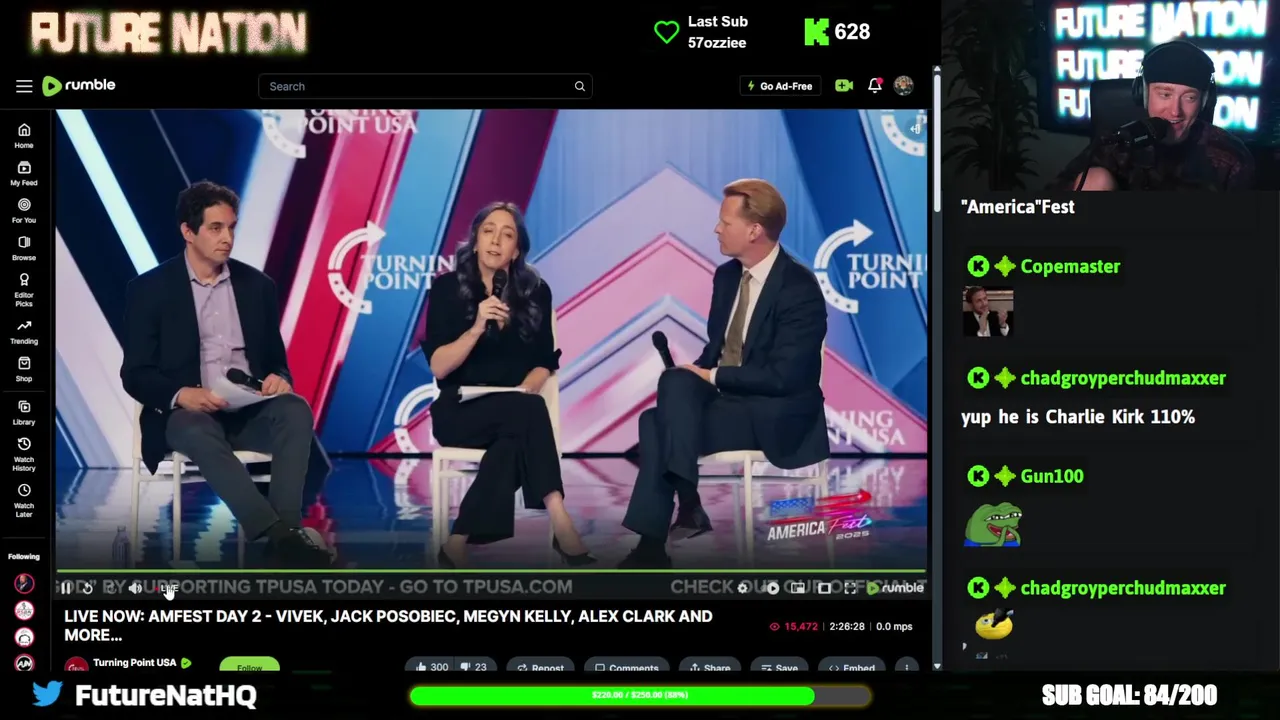
Task: Toggle theater mode in player
Action: point(824,588)
